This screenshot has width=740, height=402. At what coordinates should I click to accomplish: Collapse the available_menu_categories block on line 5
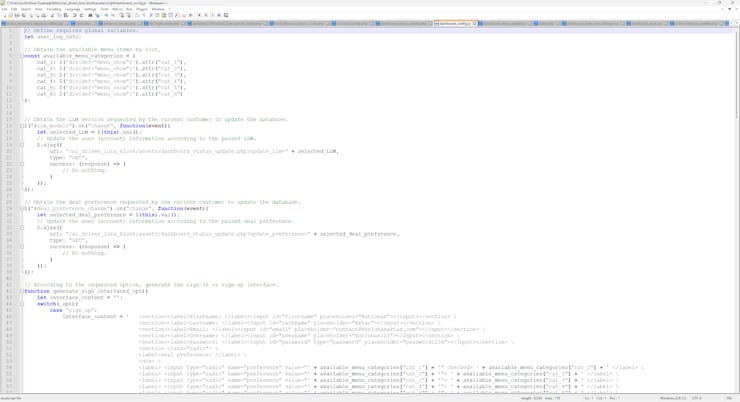pyautogui.click(x=22, y=56)
